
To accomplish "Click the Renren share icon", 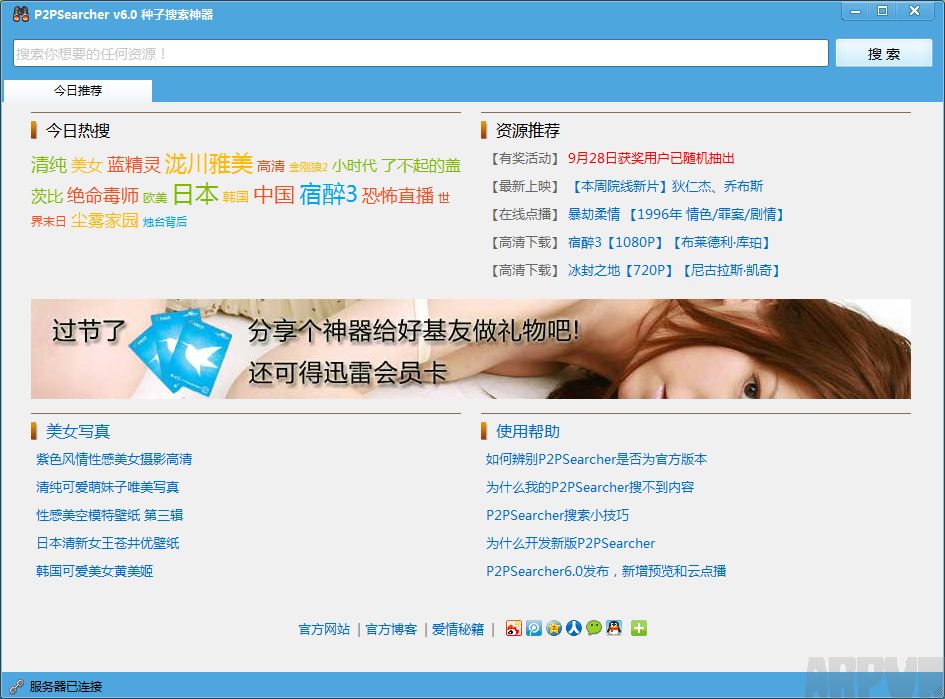I will tap(574, 629).
